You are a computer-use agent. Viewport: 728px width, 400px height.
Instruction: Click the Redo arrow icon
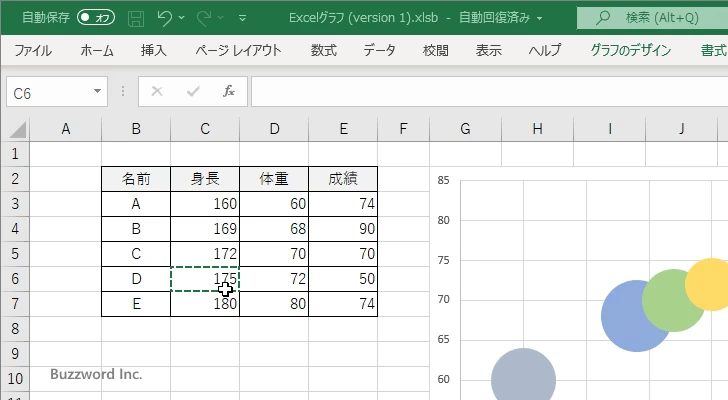[x=203, y=18]
